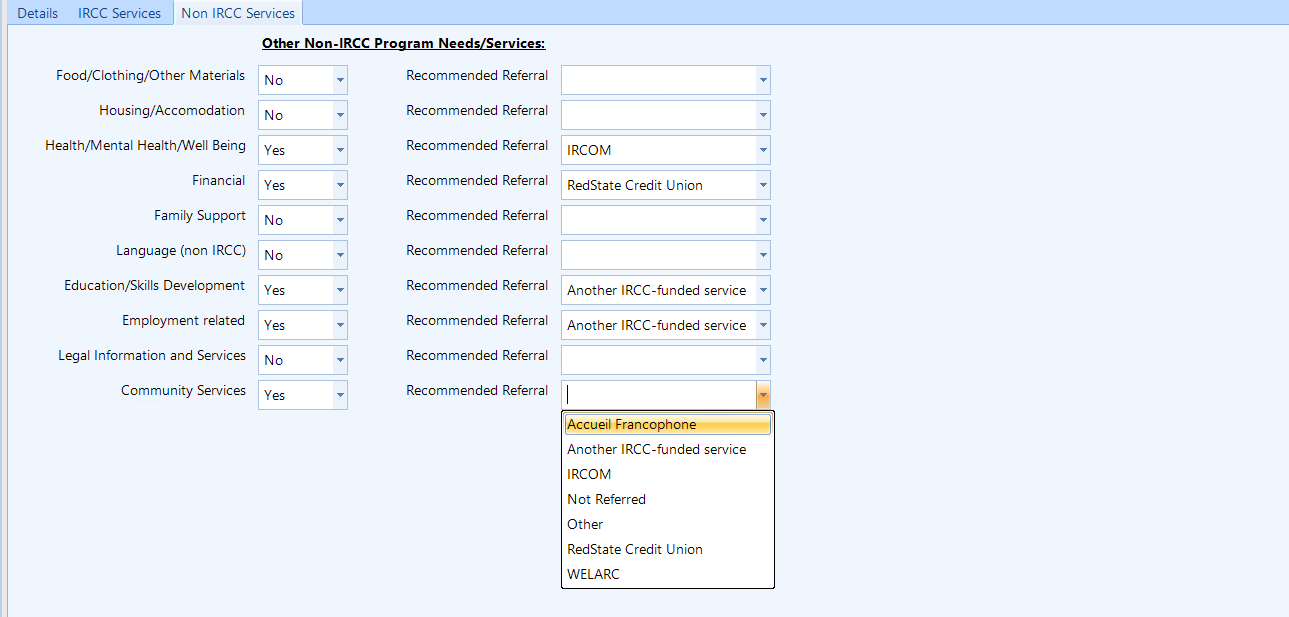Open Health/Mental Health/Well Being Yes/No dropdown

tap(339, 150)
